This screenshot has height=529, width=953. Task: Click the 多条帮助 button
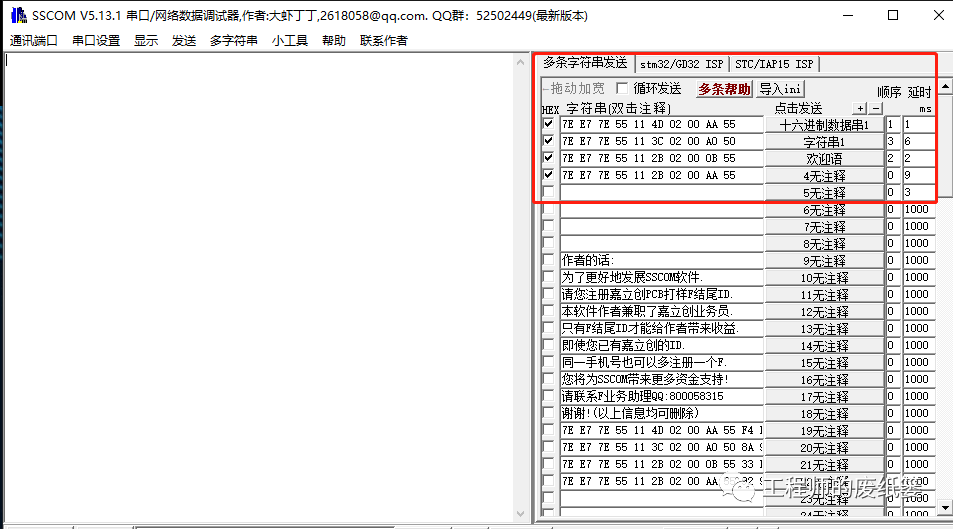point(724,89)
